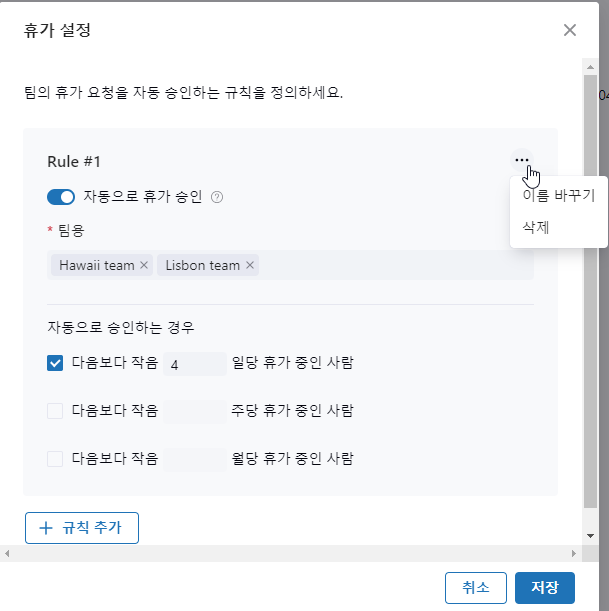Image resolution: width=609 pixels, height=611 pixels.
Task: Select 이름 바꾸기 from the rule menu
Action: [558, 196]
